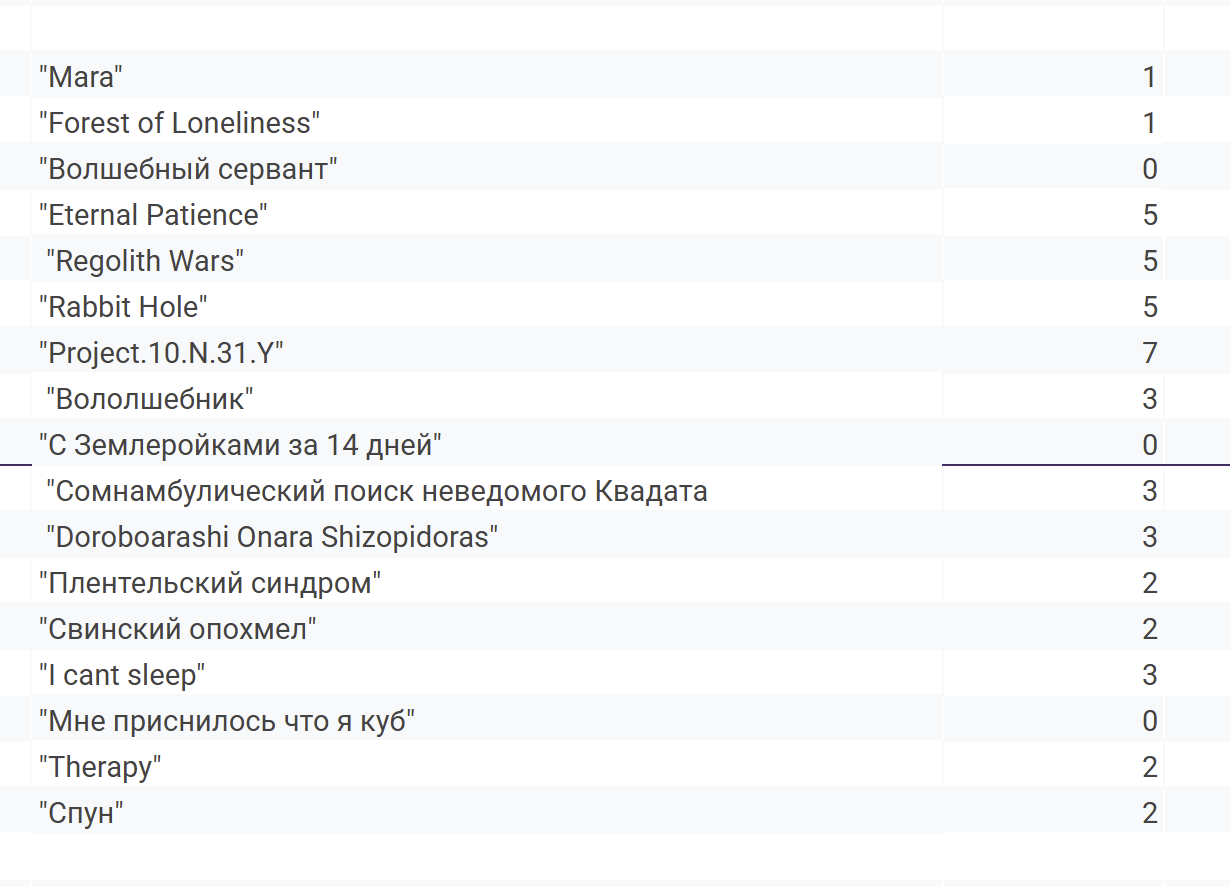Image resolution: width=1230 pixels, height=887 pixels.
Task: Select the "Спун" cell
Action: [x=486, y=812]
